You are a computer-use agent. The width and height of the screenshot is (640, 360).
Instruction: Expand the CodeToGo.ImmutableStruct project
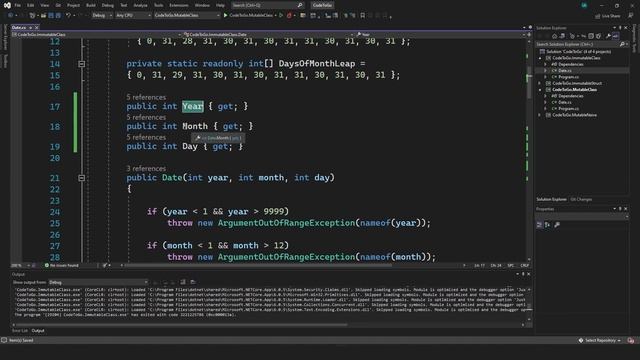(x=540, y=83)
